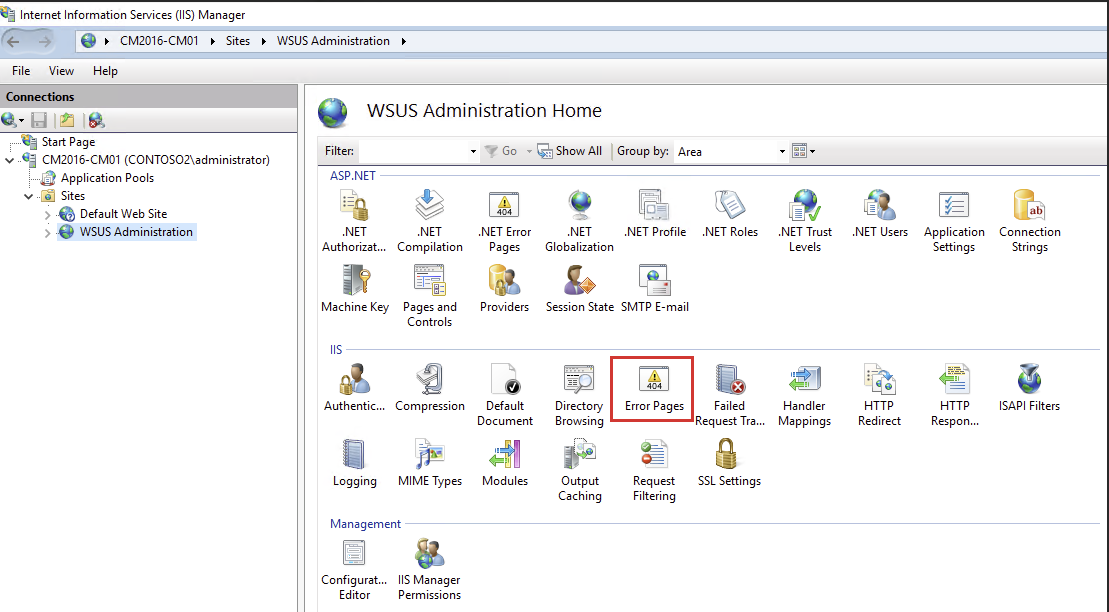Expand breadcrumb arrow after WSUS Administration
This screenshot has width=1109, height=612.
pos(404,42)
